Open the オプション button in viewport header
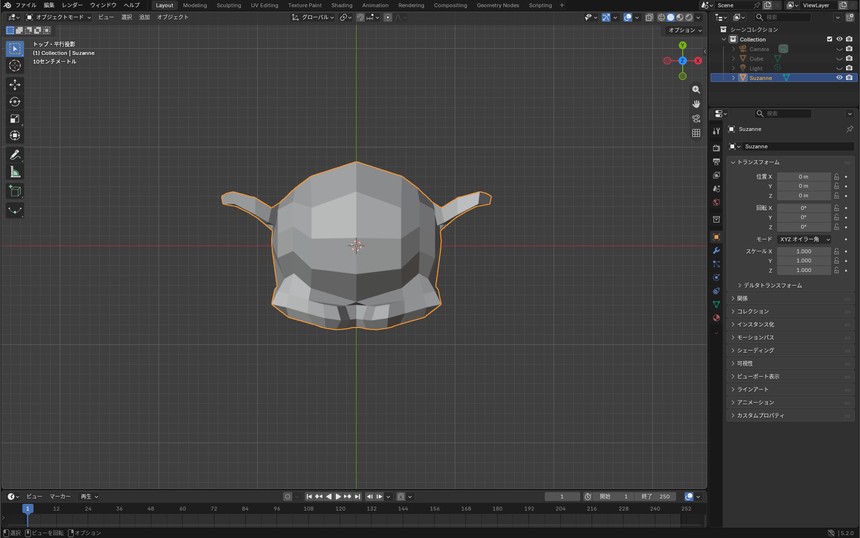Screen dimensions: 860x538 tap(684, 30)
